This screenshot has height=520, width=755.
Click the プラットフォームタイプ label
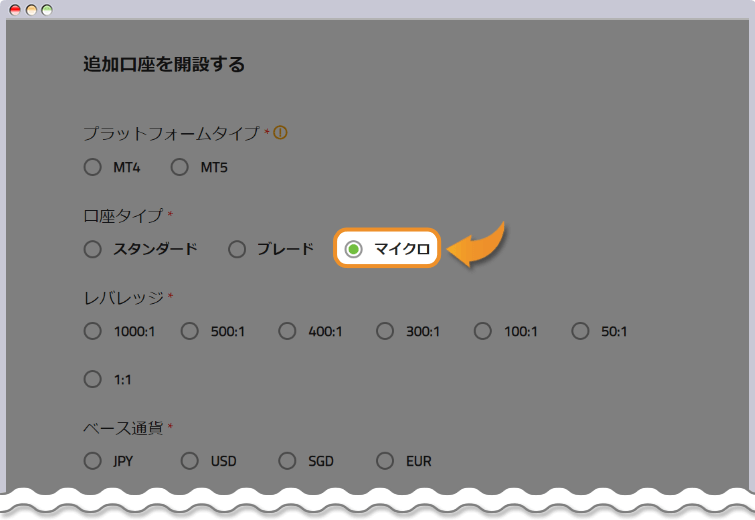172,133
